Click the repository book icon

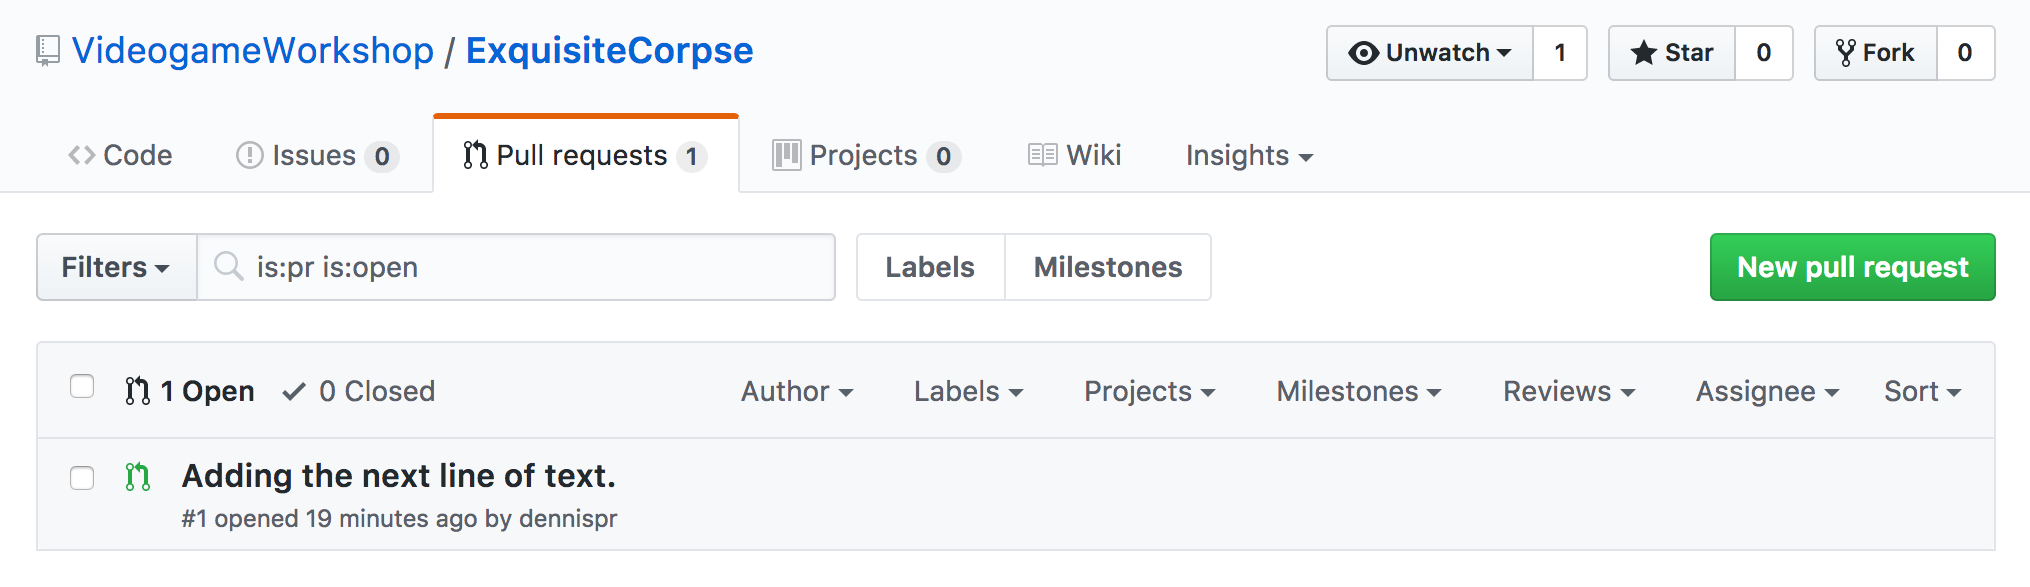tap(47, 51)
